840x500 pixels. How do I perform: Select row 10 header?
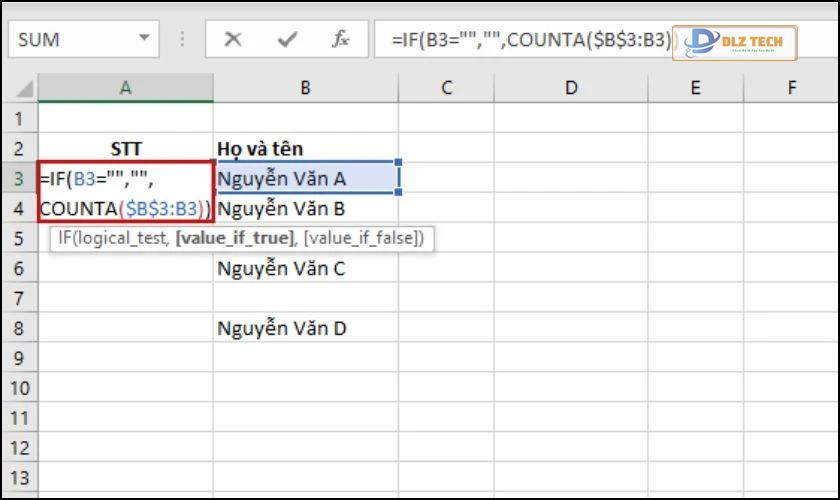pyautogui.click(x=19, y=388)
